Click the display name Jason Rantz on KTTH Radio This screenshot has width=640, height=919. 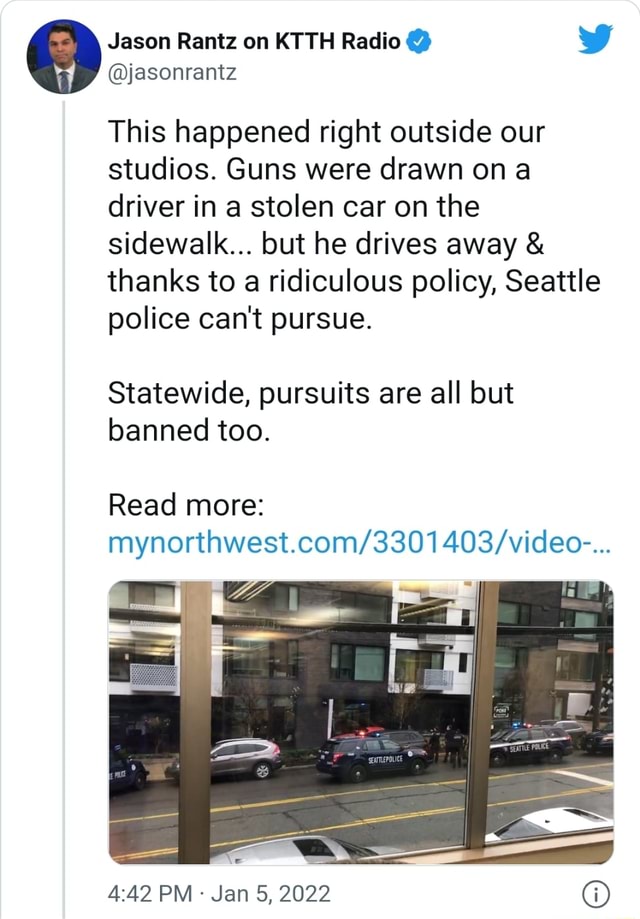pos(254,41)
